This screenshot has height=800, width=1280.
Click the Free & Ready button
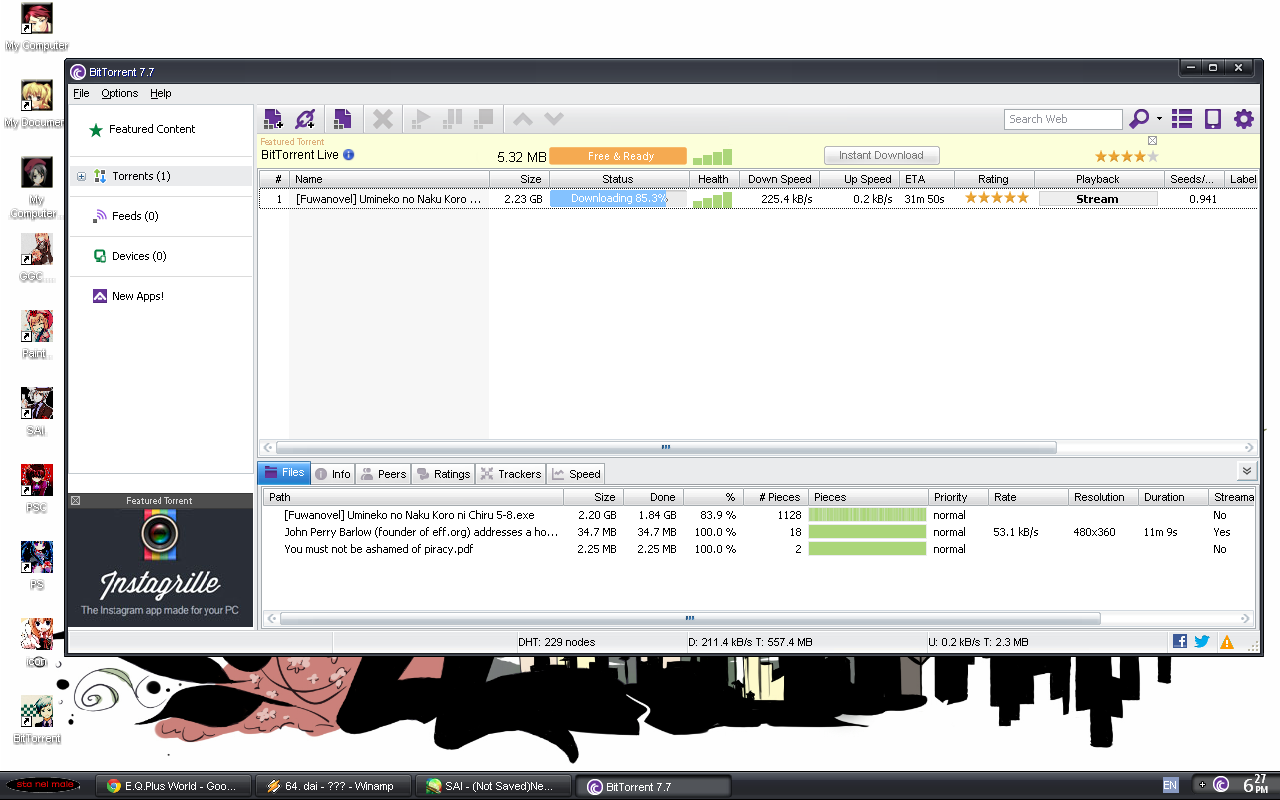tap(618, 156)
